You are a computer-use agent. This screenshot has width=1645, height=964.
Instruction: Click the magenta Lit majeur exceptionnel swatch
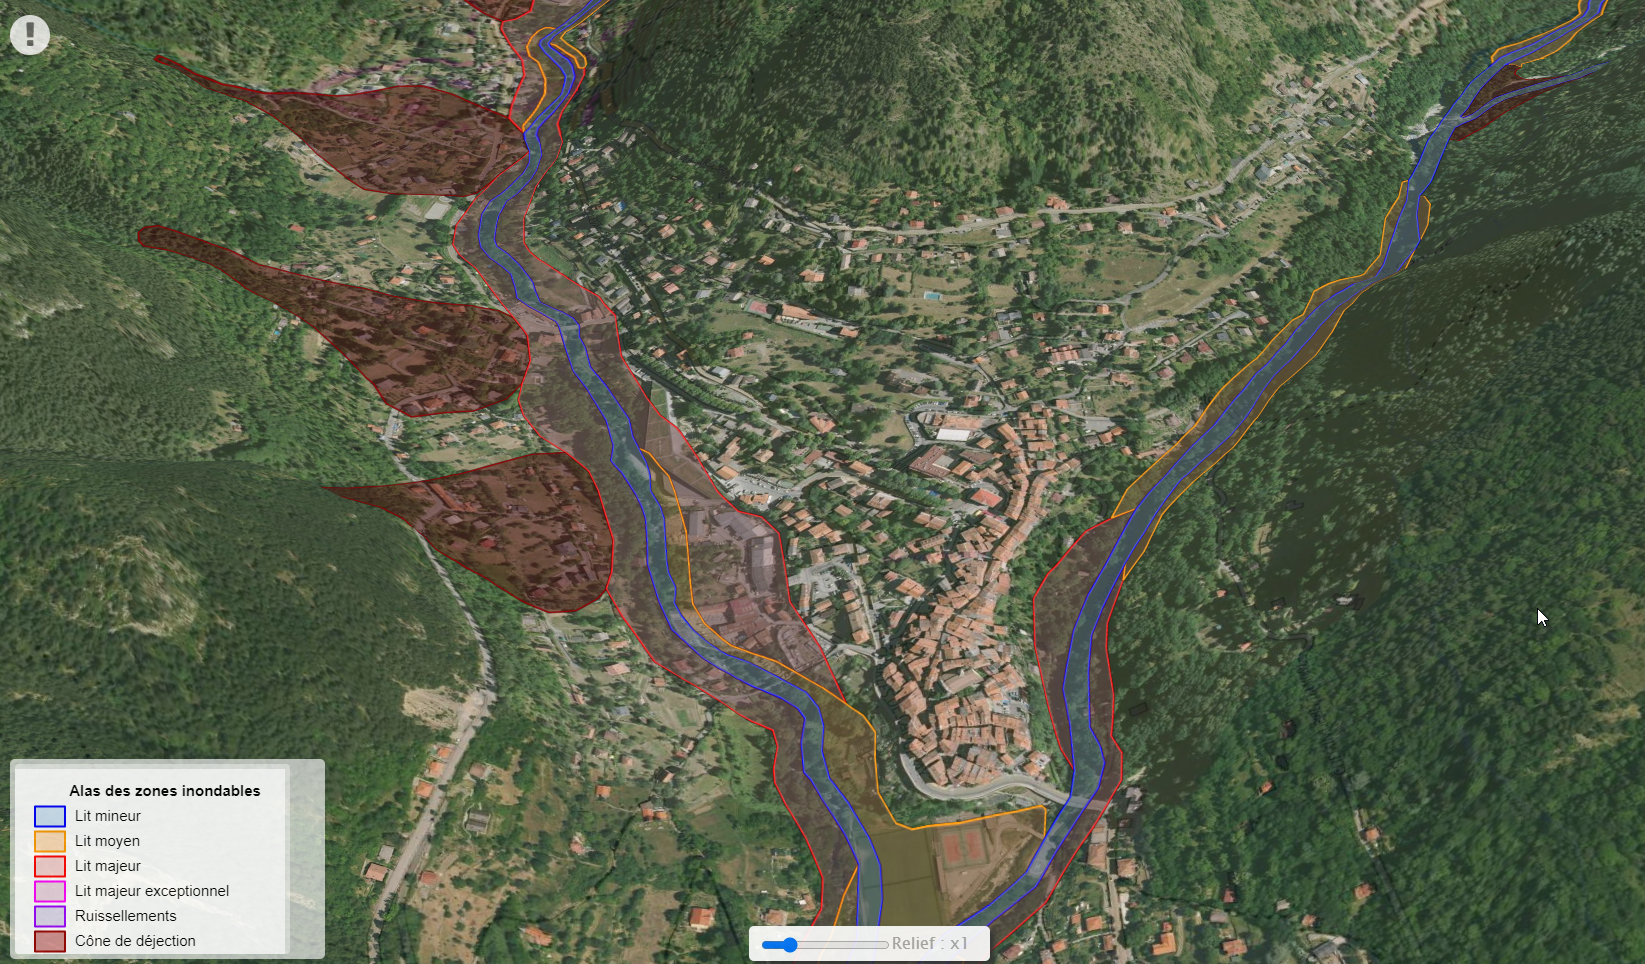(50, 891)
